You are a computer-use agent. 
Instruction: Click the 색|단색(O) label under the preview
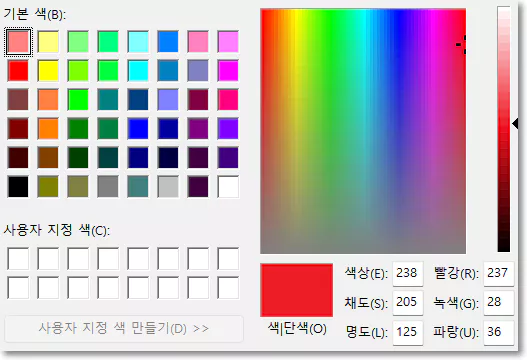tap(297, 328)
